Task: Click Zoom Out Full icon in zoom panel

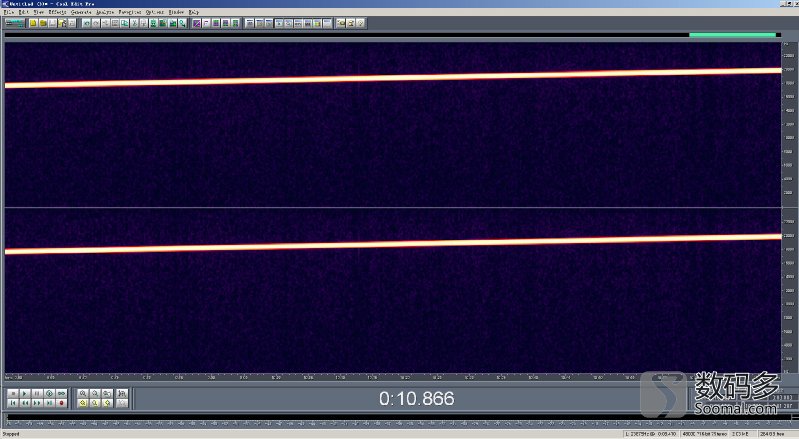Action: point(107,394)
